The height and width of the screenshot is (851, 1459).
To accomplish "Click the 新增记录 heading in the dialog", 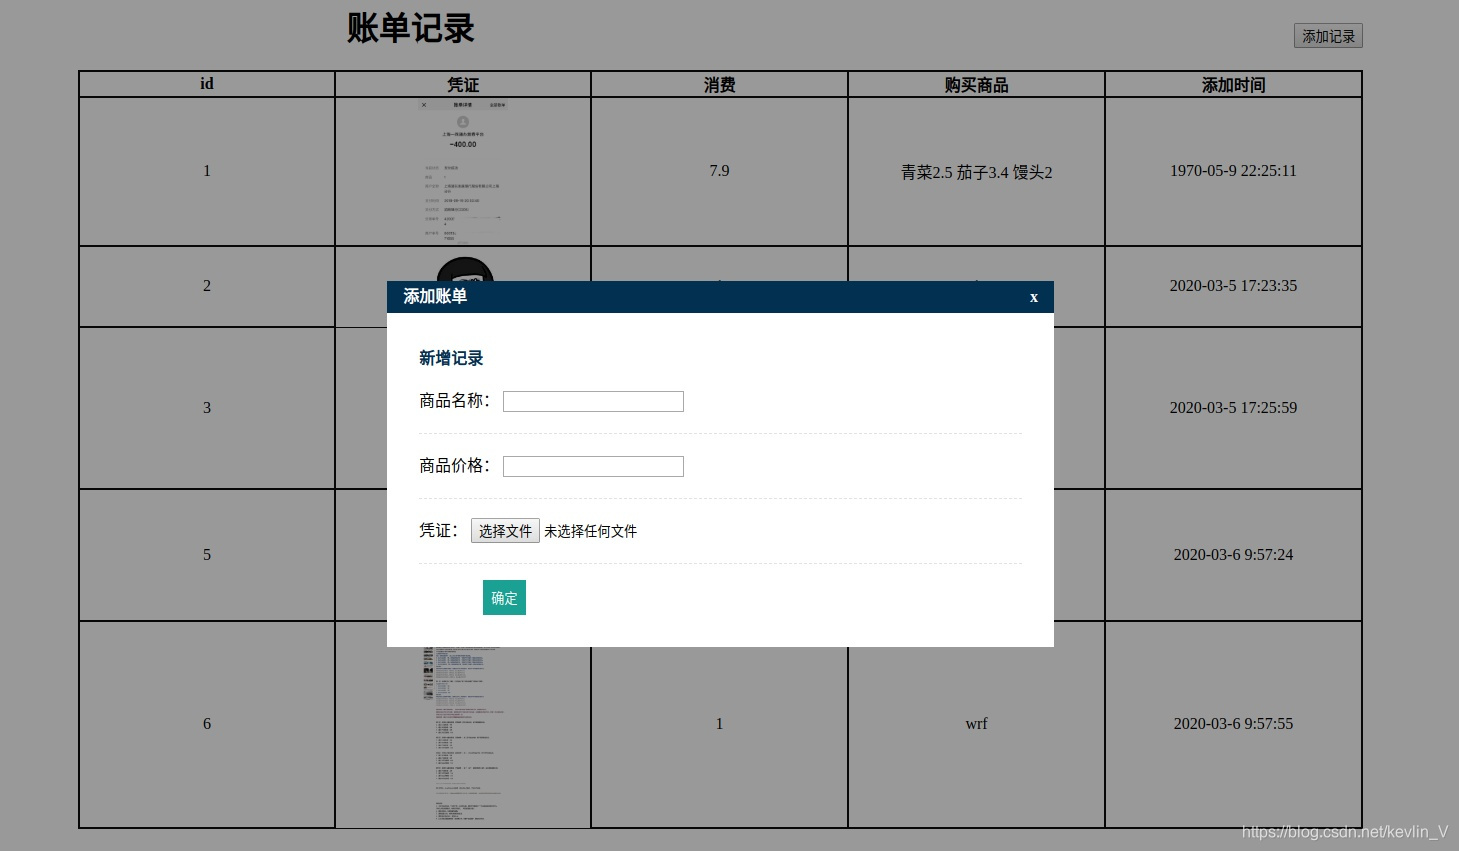I will coord(451,358).
